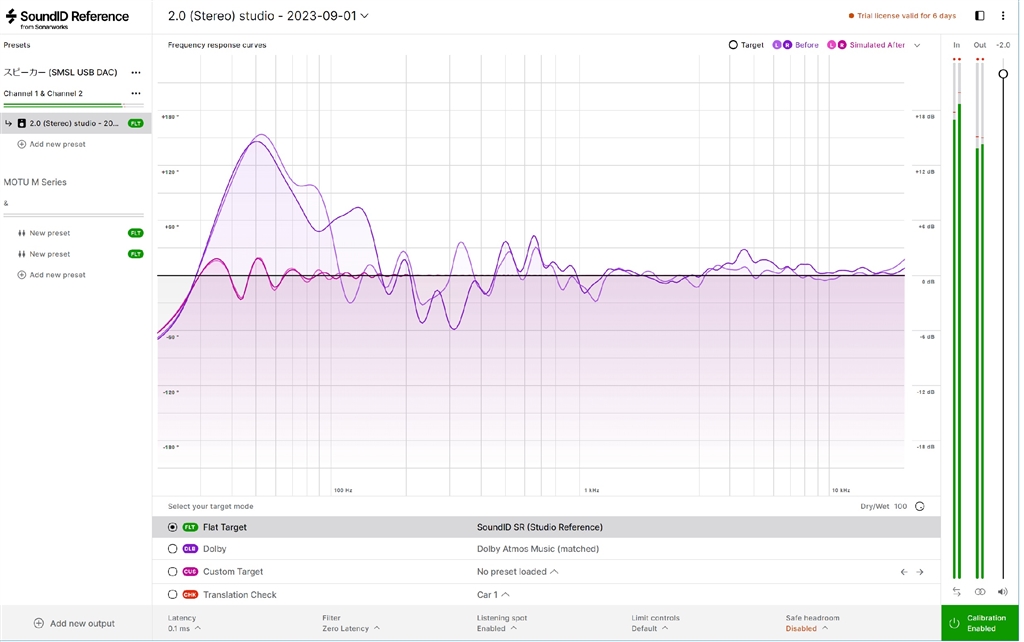
Task: Toggle the Simulated After curve visibility
Action: point(866,45)
